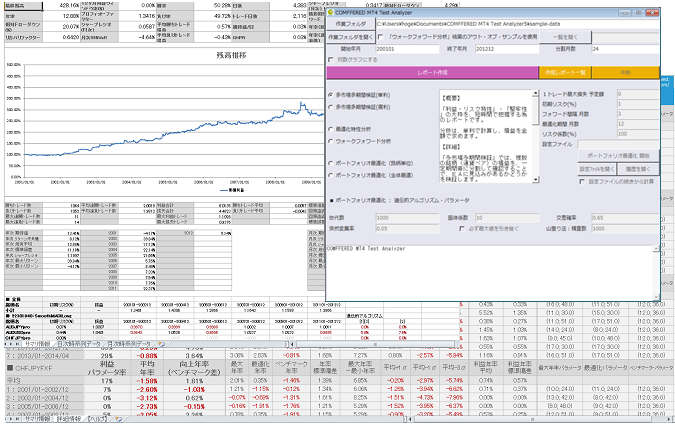Open the 作成レポート一覧 orange button
Screen dimensions: 675x425
coord(565,72)
